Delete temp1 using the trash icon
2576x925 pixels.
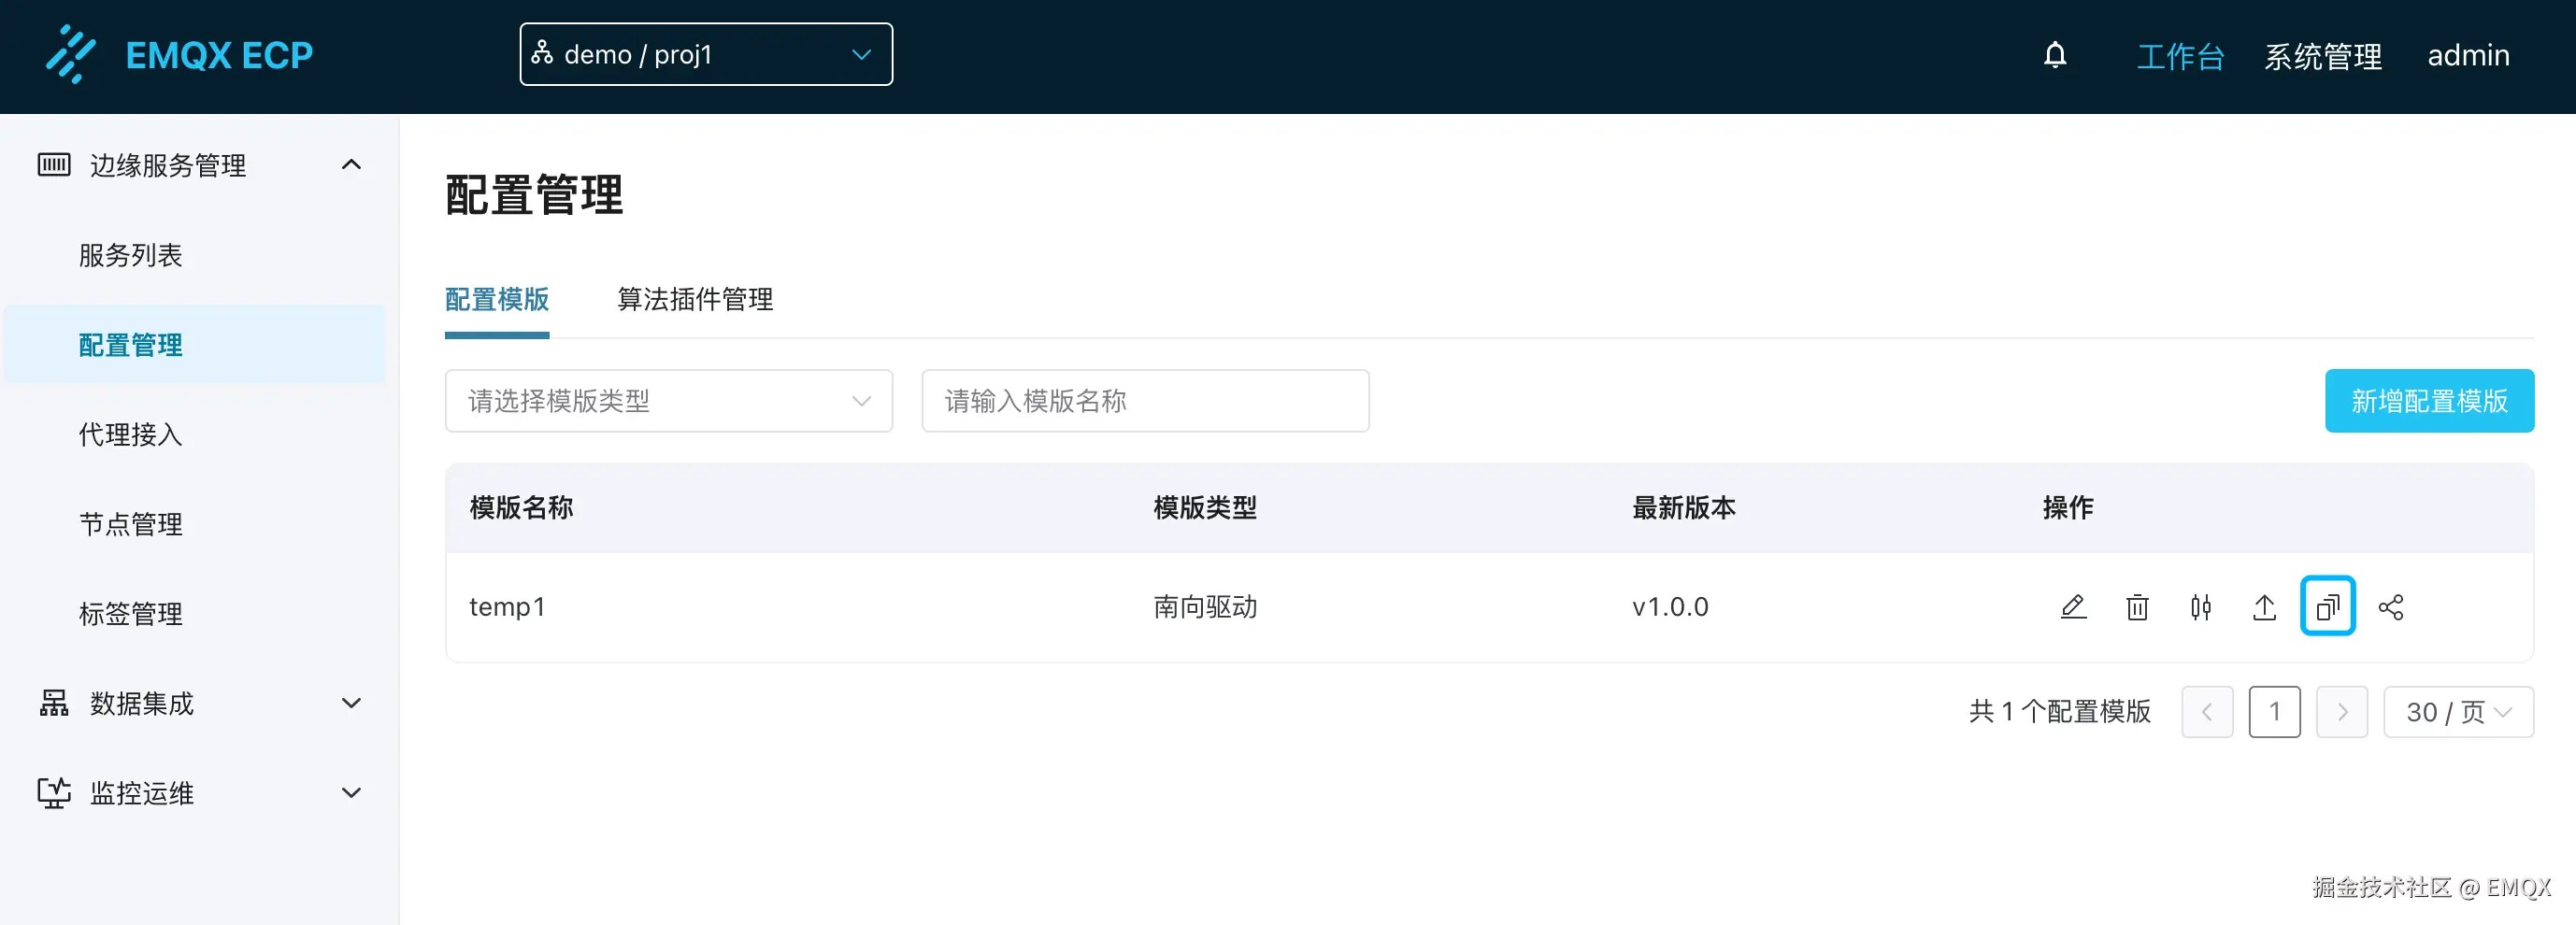(x=2137, y=607)
